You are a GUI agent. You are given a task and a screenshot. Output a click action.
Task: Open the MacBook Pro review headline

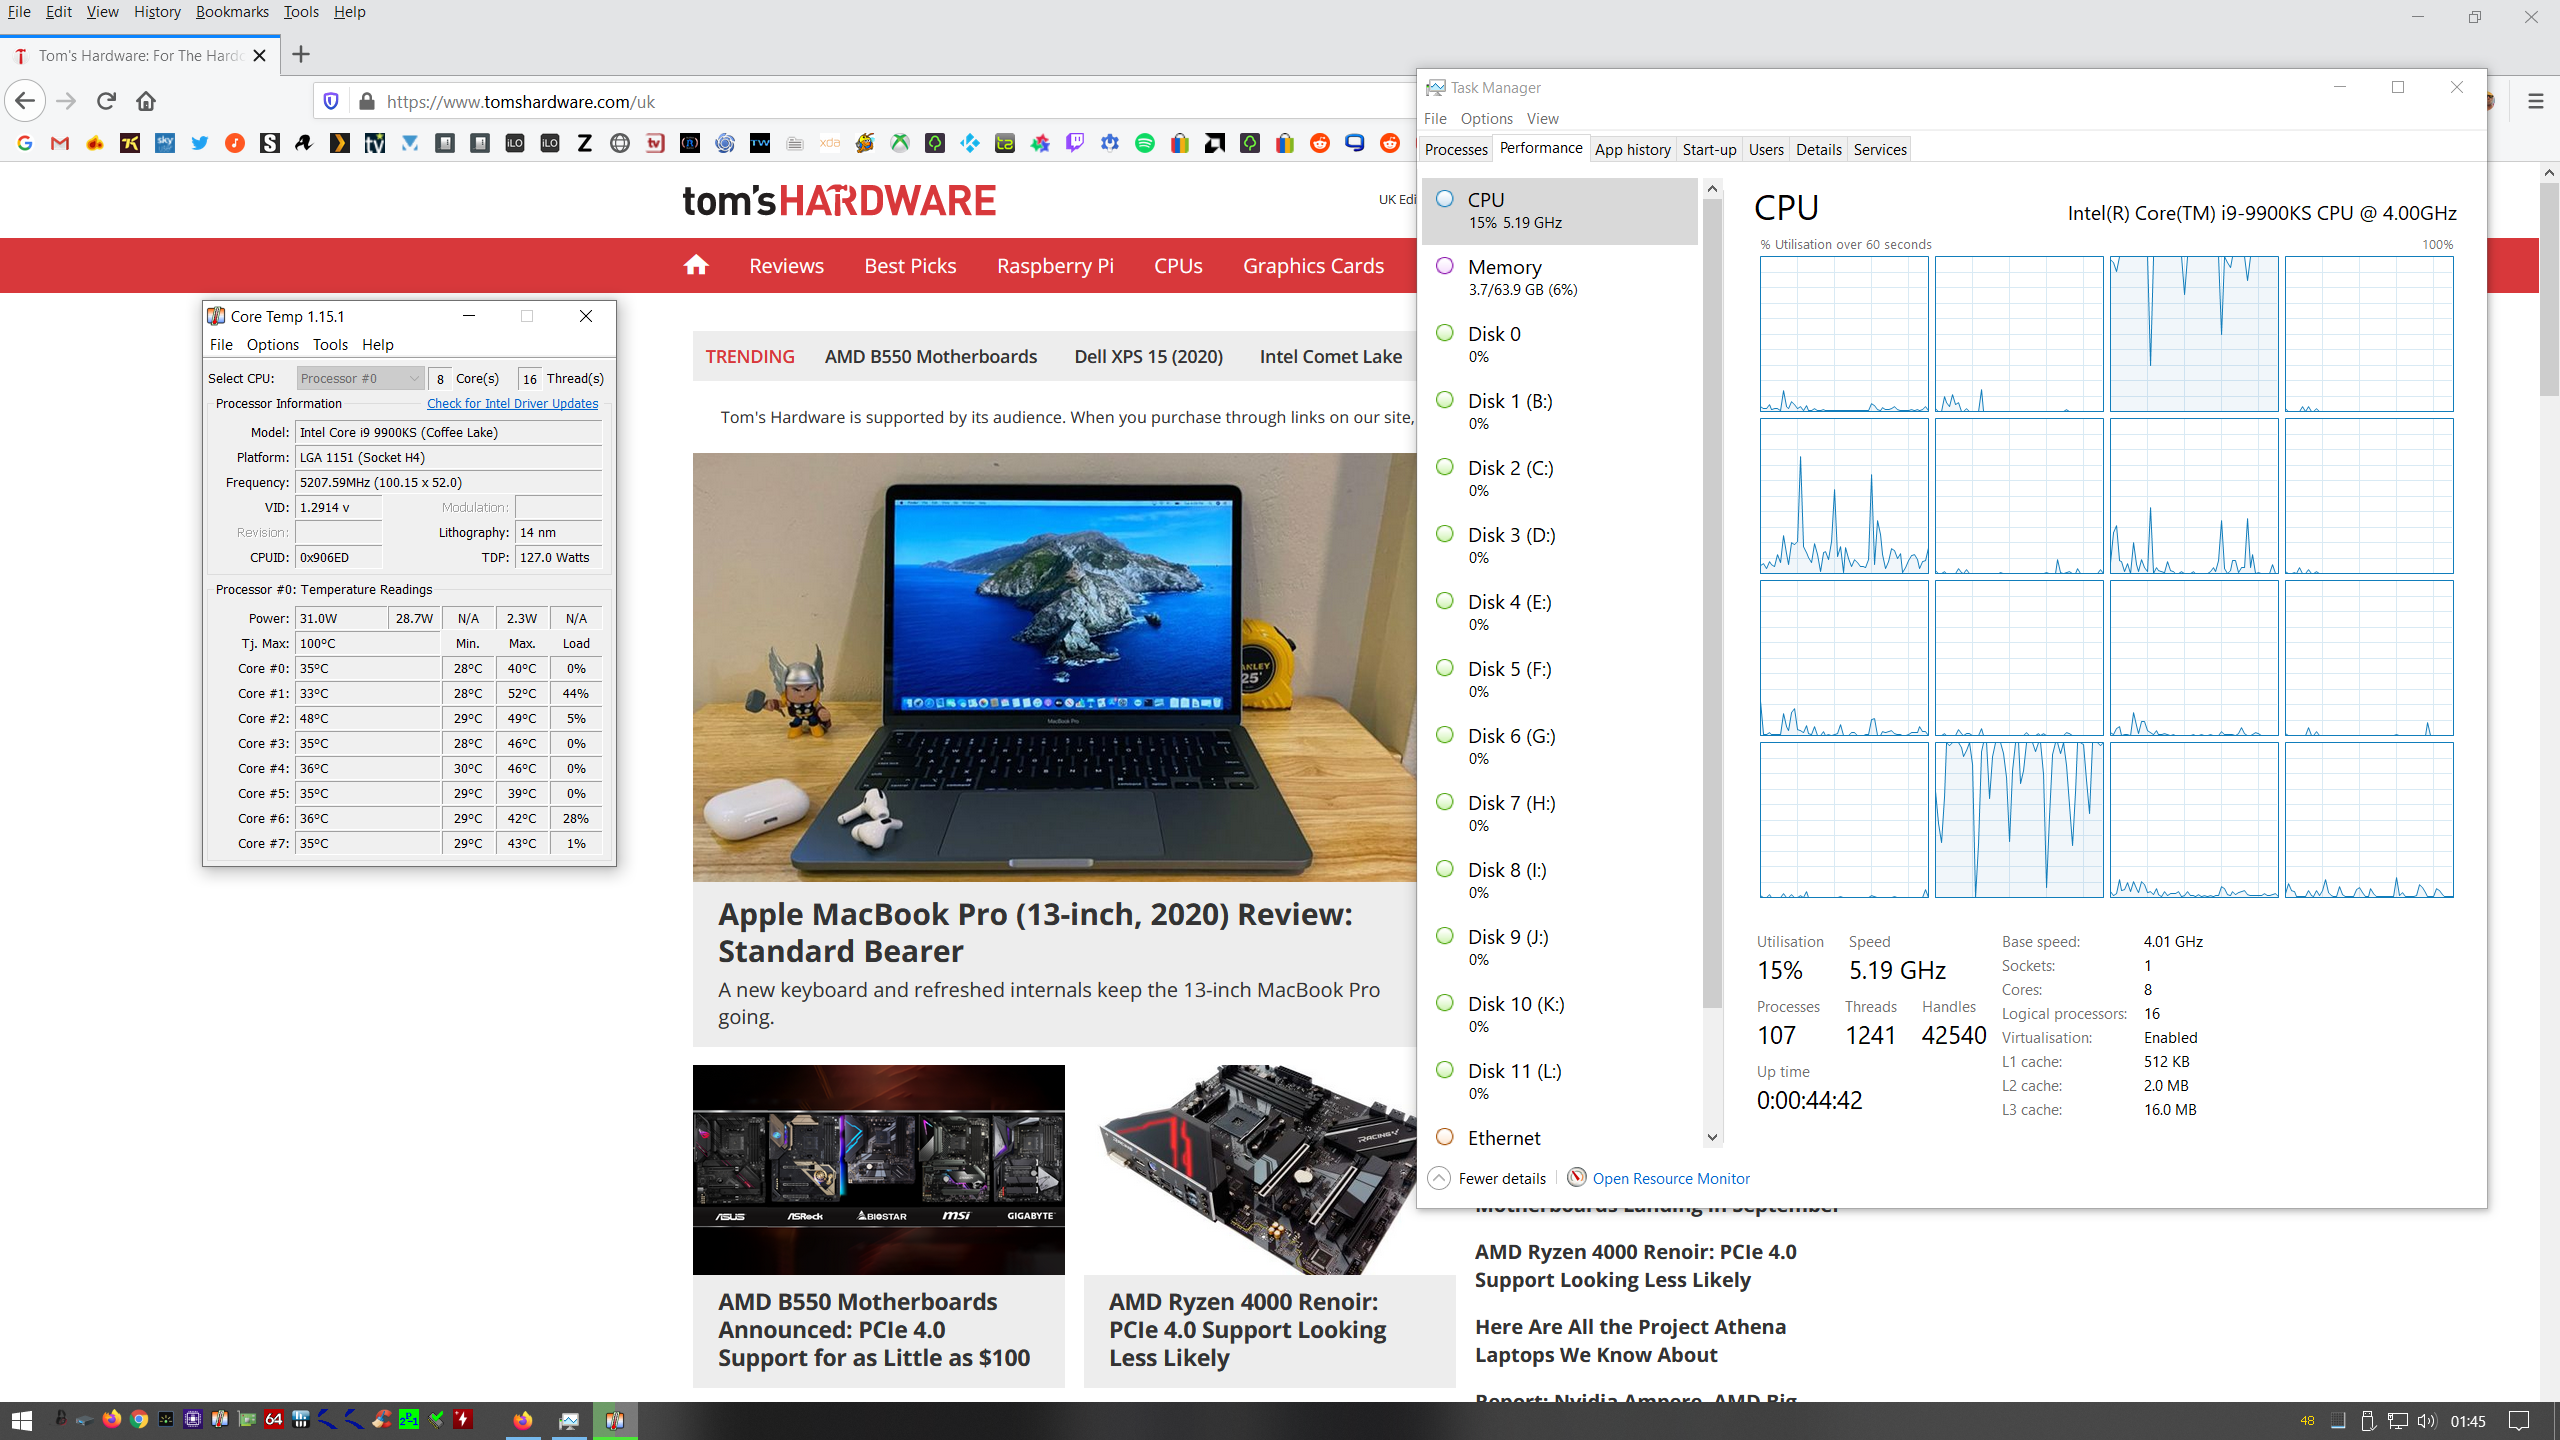(1035, 932)
